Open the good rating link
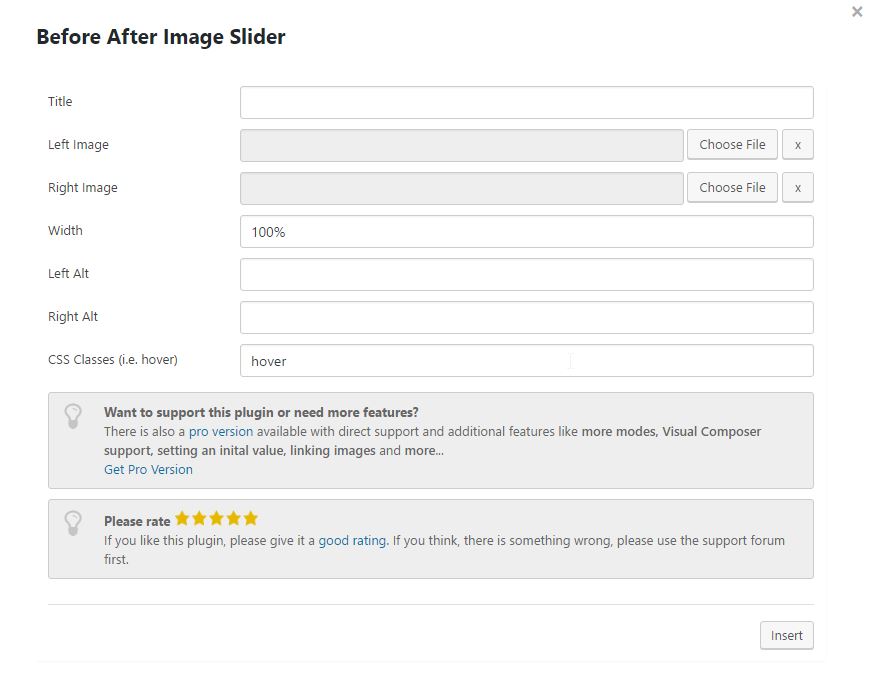872x682 pixels. click(352, 541)
